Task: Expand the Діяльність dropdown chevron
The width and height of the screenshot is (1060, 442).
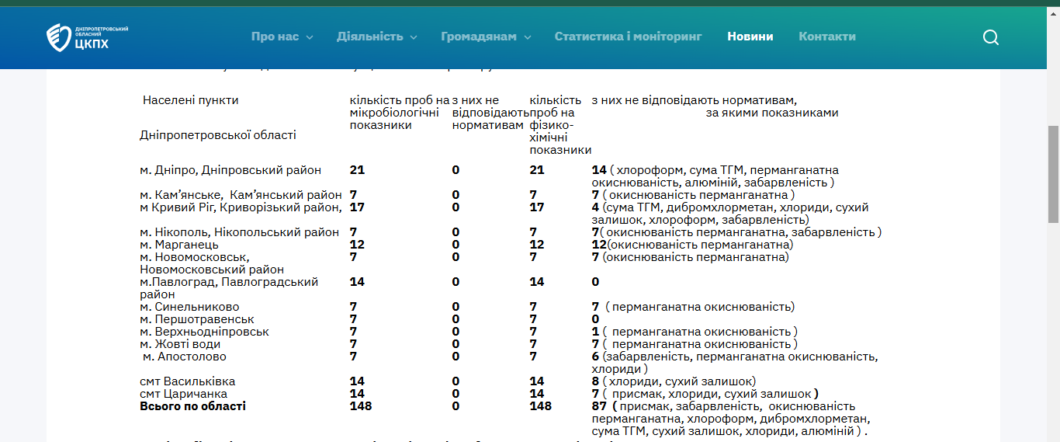Action: click(x=413, y=37)
